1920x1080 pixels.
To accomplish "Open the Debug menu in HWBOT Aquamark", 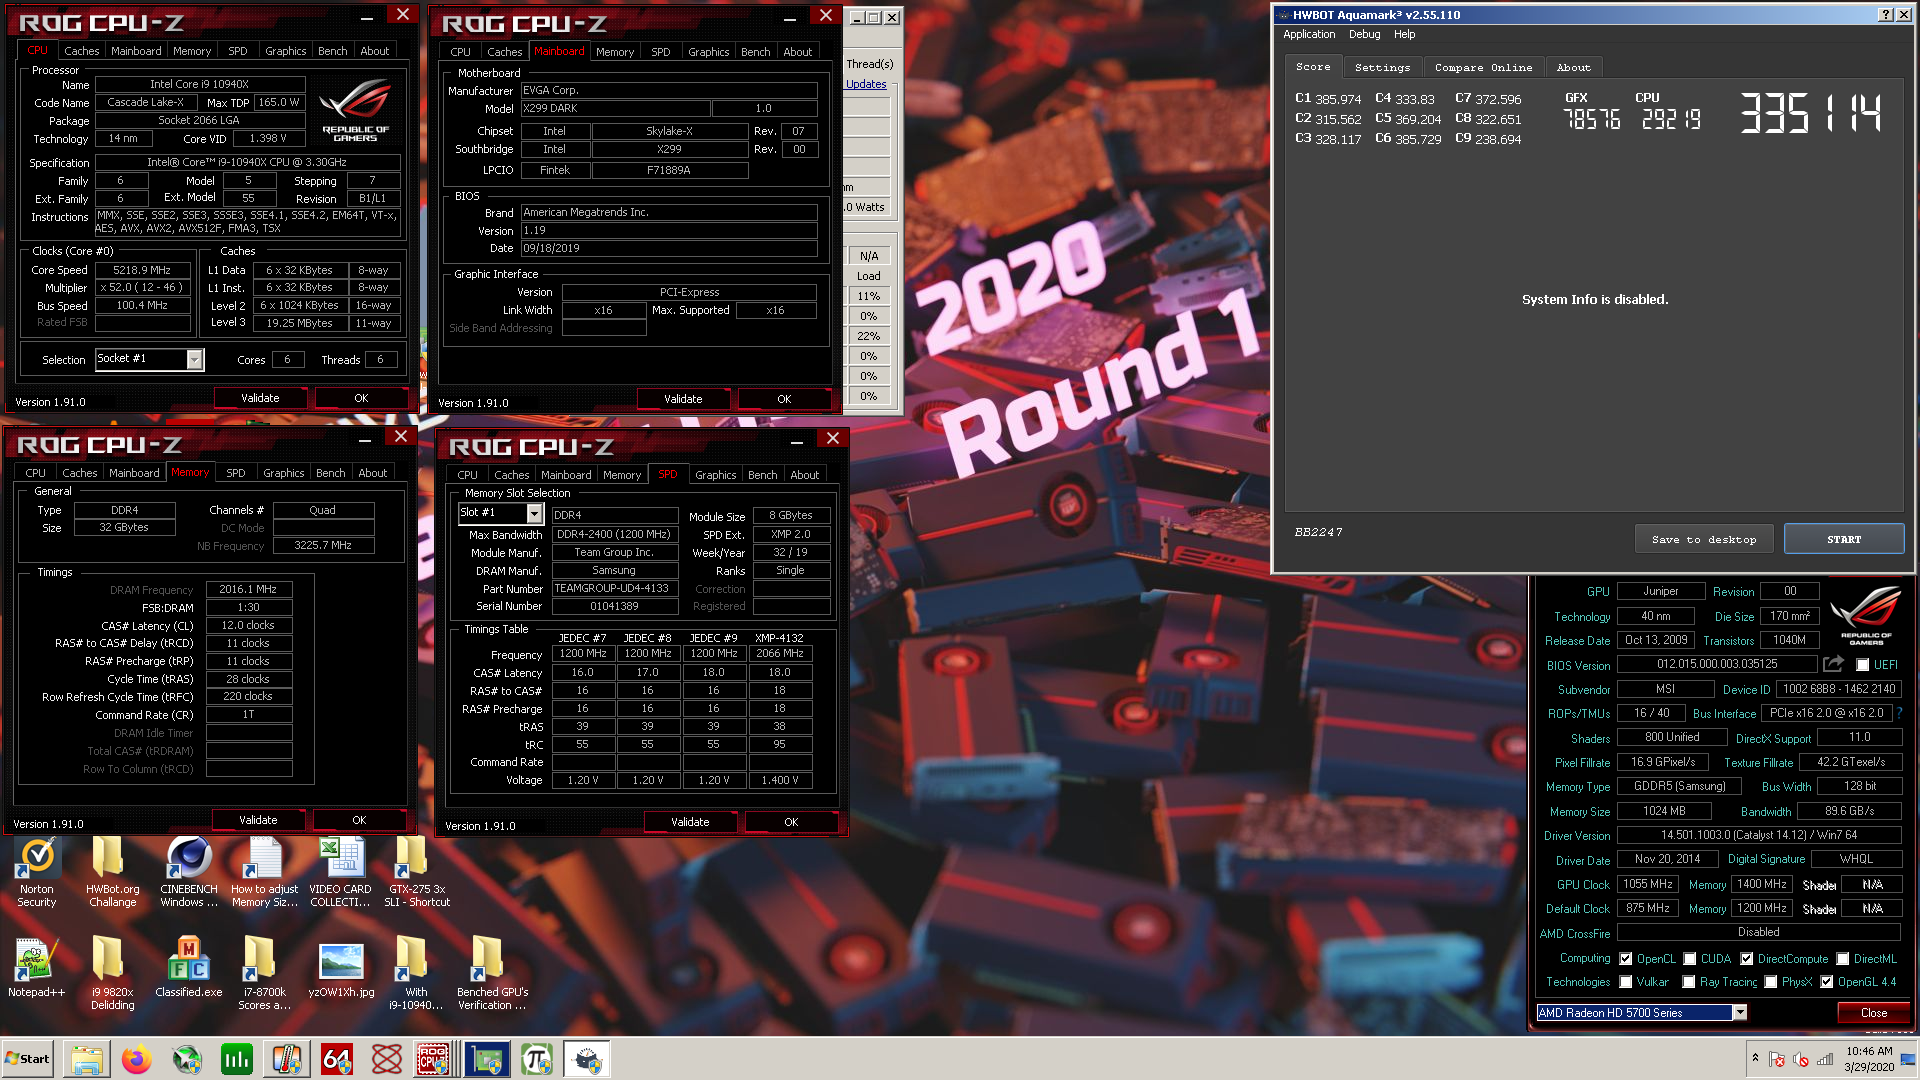I will pos(1364,34).
